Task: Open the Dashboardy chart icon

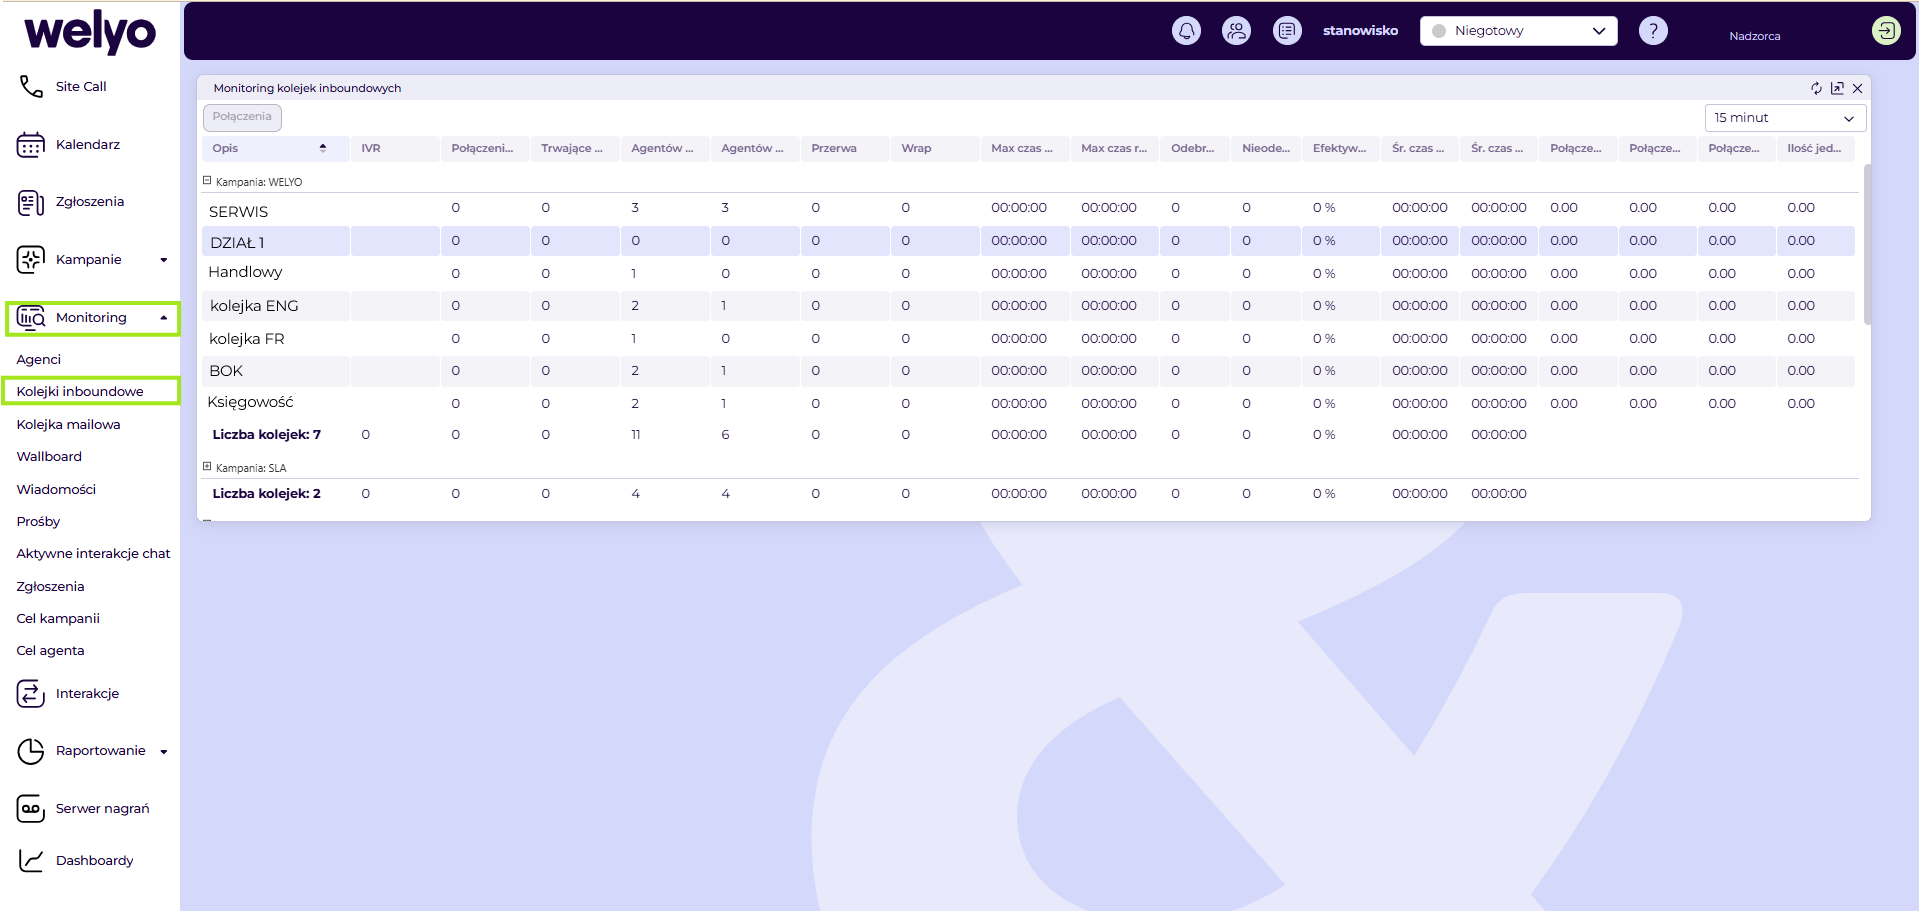Action: click(x=31, y=861)
